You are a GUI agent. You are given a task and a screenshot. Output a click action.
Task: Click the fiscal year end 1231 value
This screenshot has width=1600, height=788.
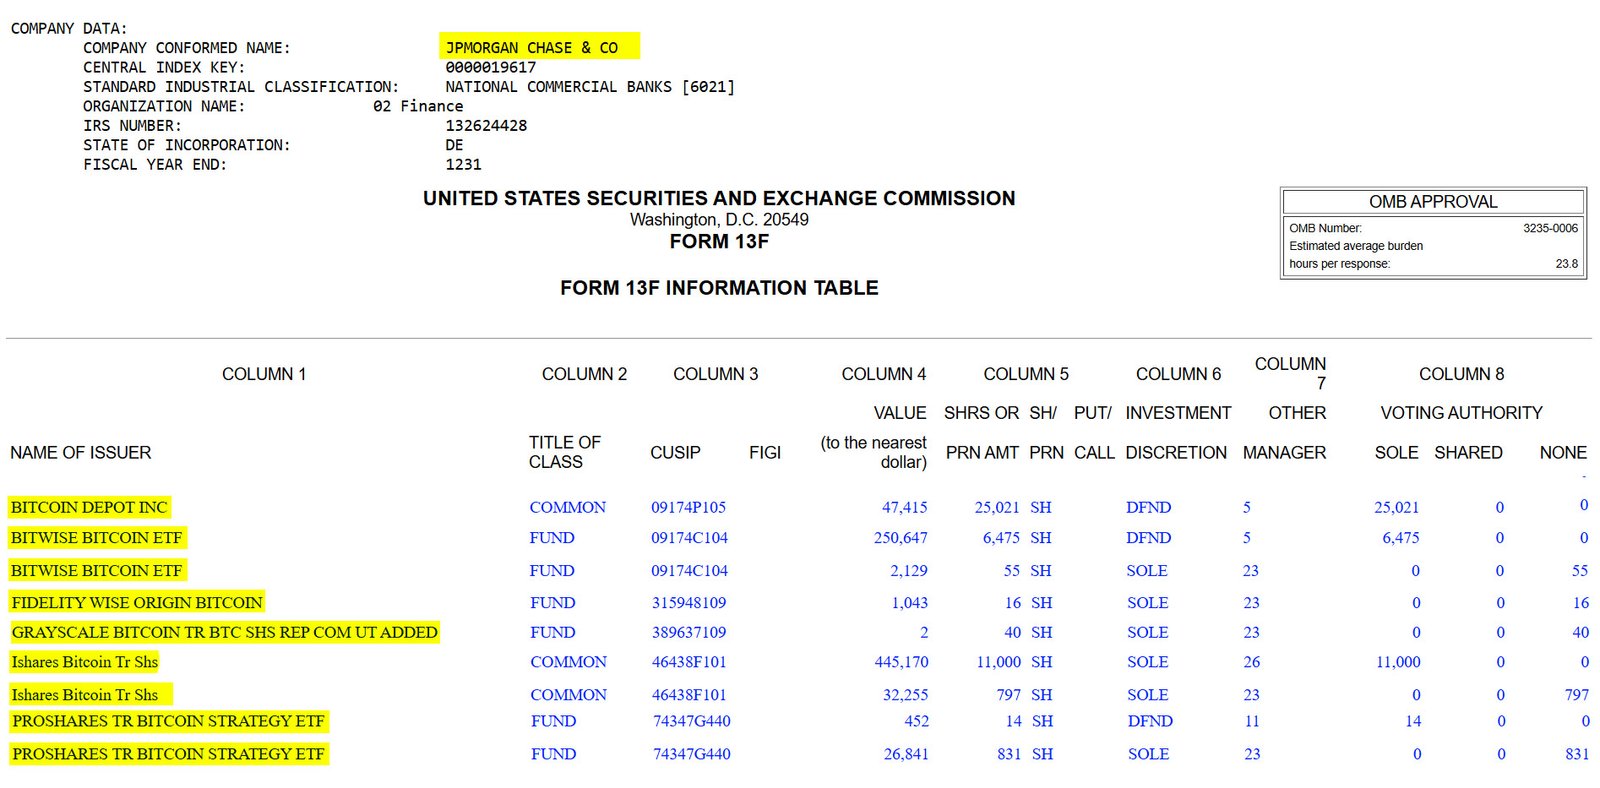(x=463, y=165)
